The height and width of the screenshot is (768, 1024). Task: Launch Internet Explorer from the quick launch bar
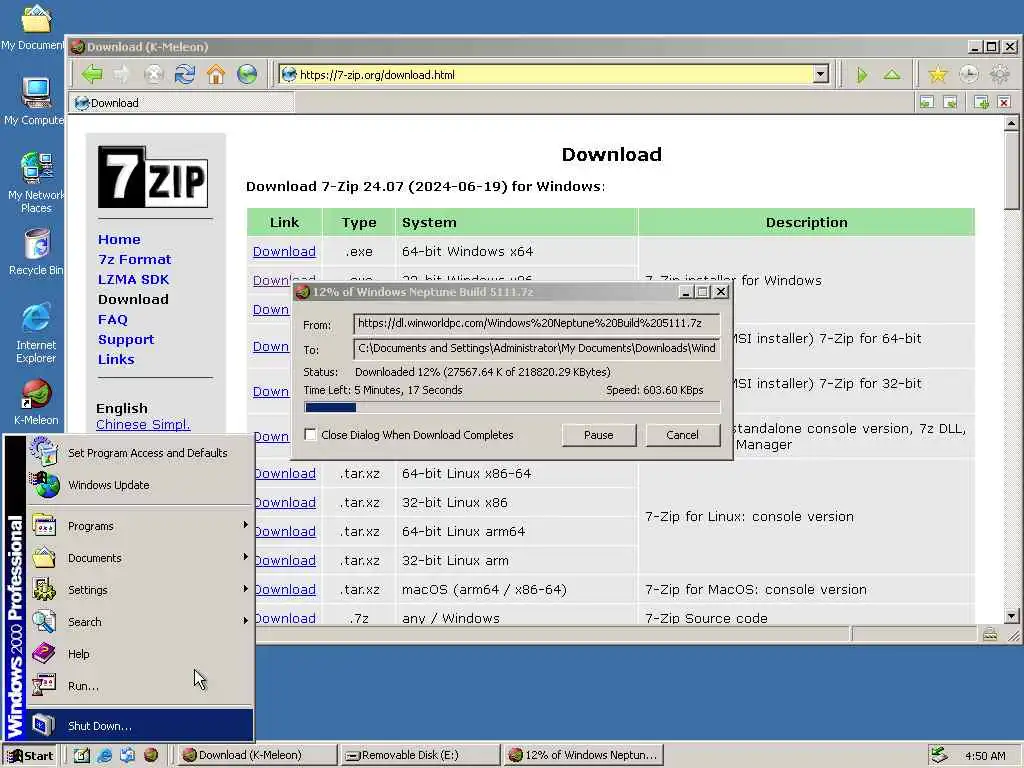click(x=104, y=755)
